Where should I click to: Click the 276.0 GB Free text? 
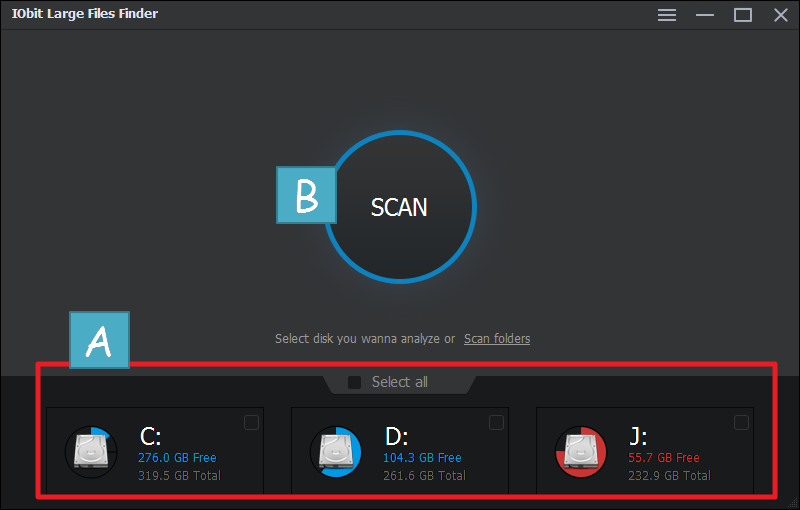[177, 458]
